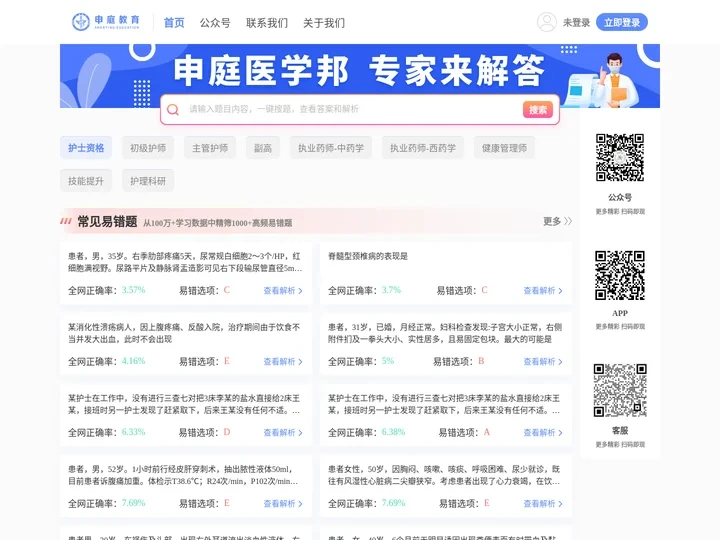Viewport: 720px width, 540px height.
Task: Click the 常见易错题 heading
Action: tap(107, 222)
